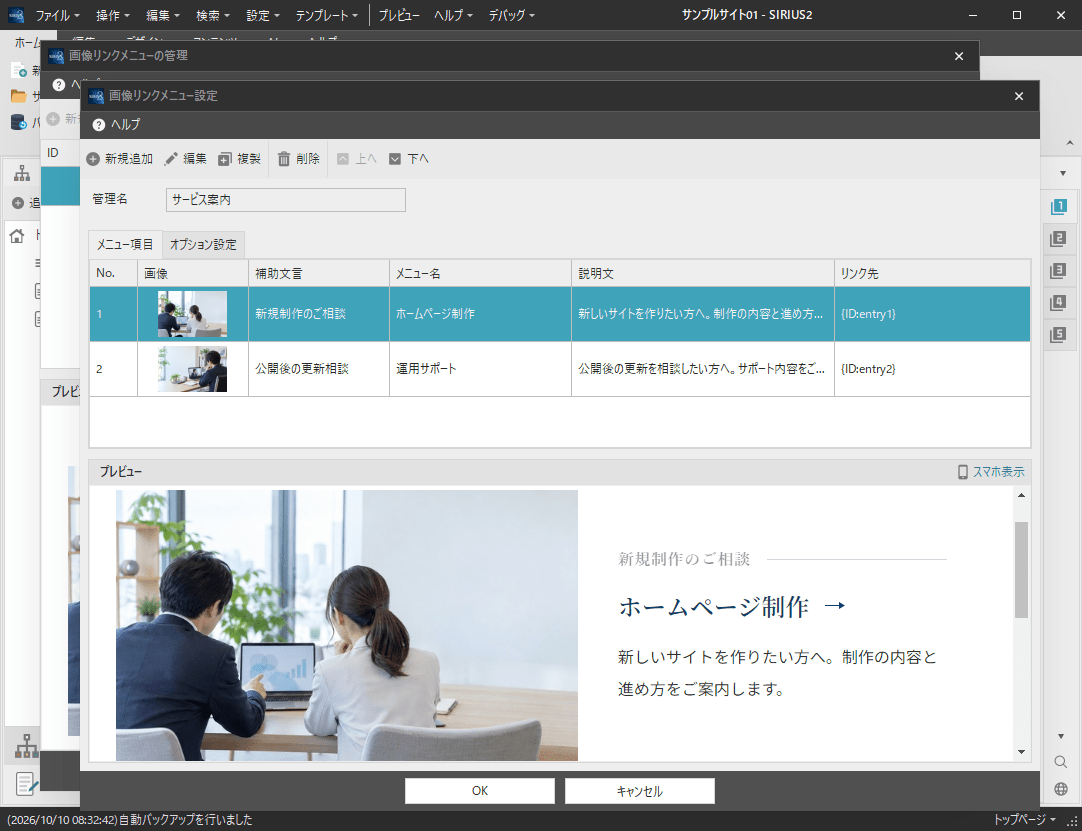Click the preview pane scrollbar thumb
Image resolution: width=1082 pixels, height=831 pixels.
click(x=1021, y=569)
